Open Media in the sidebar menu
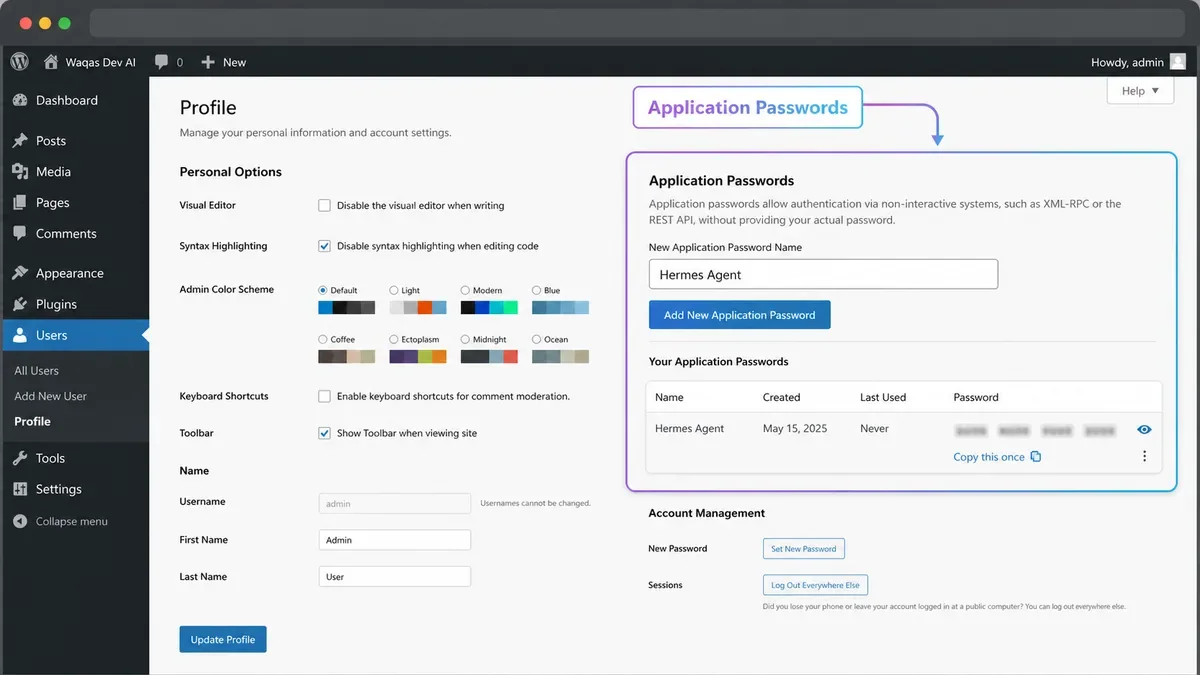This screenshot has width=1200, height=675. coord(74,172)
